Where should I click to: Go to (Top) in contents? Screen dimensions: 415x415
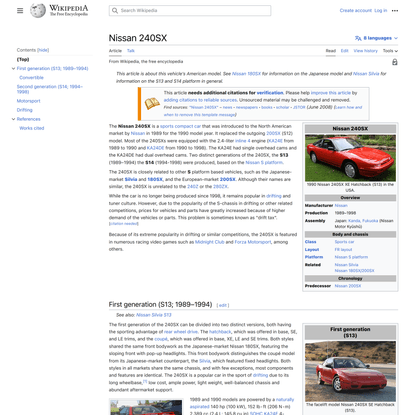point(23,59)
